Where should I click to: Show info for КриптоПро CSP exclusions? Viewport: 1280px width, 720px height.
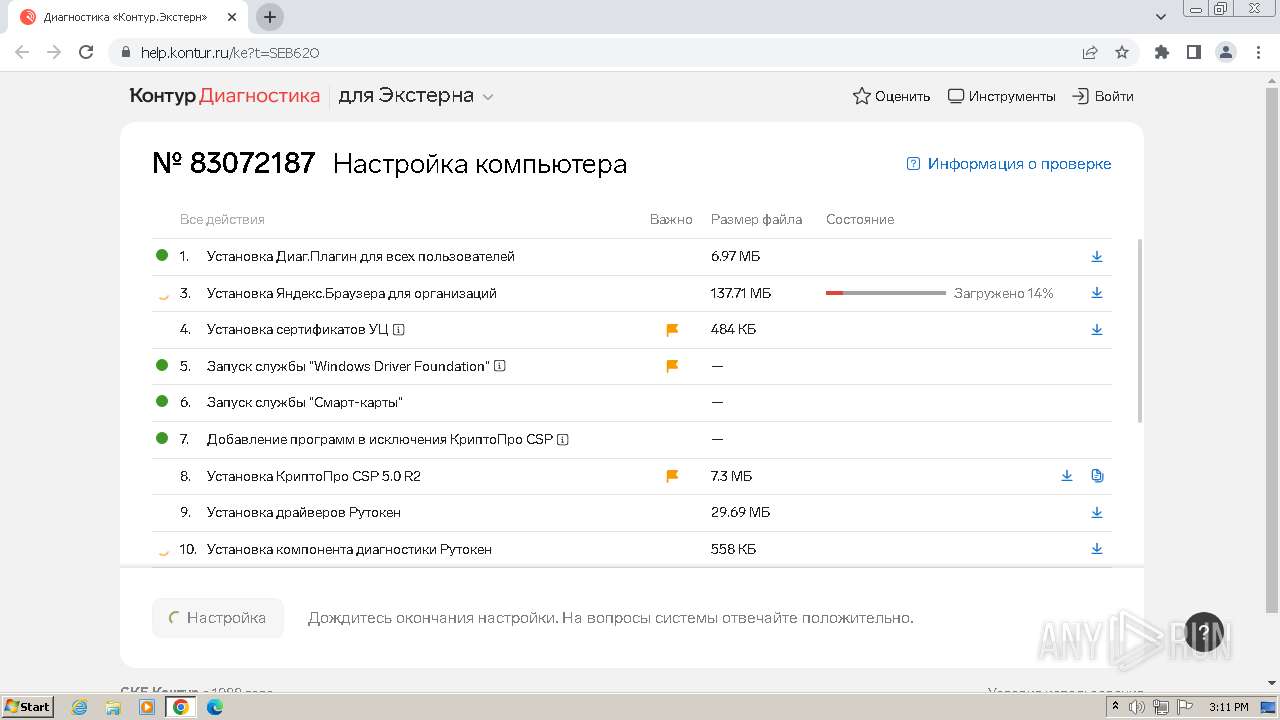tap(563, 439)
